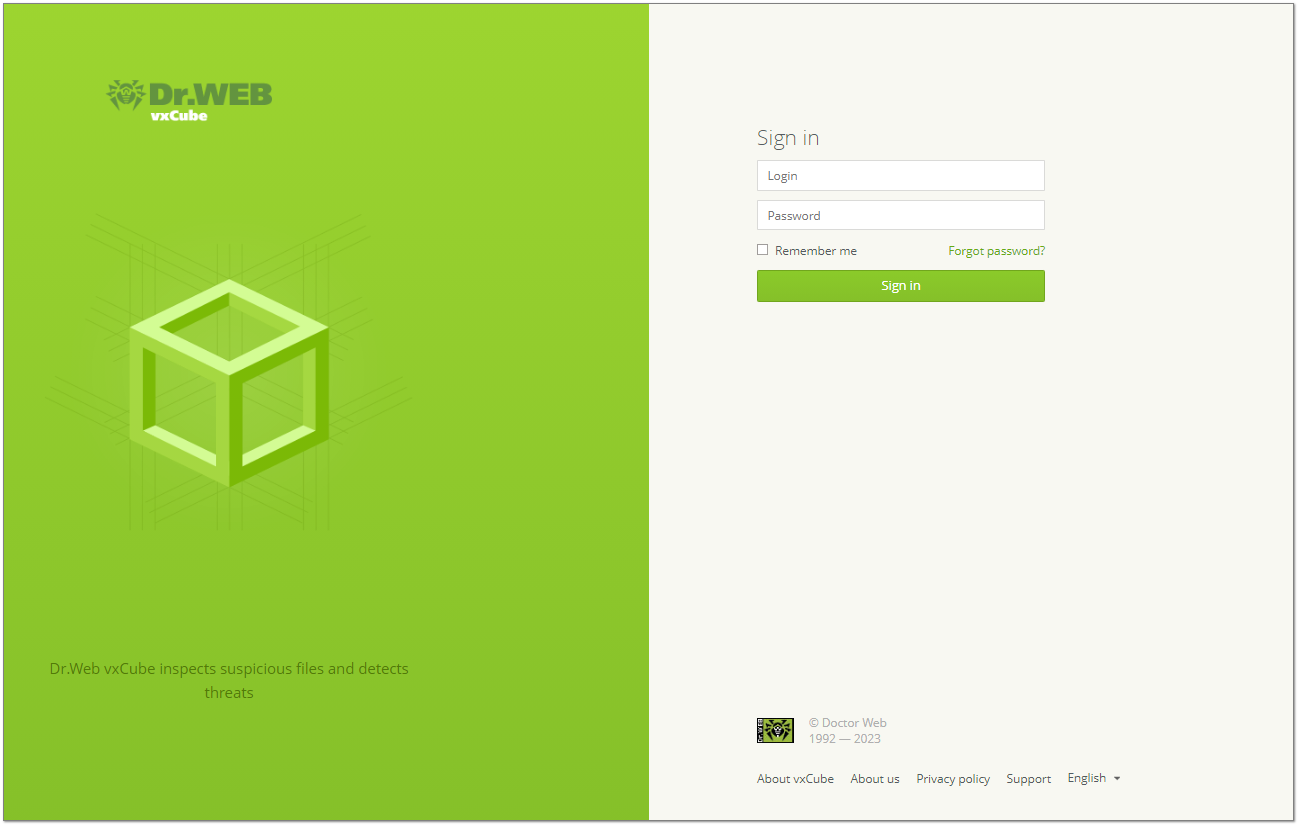This screenshot has width=1299, height=826.
Task: Expand the English language dropdown
Action: coord(1094,778)
